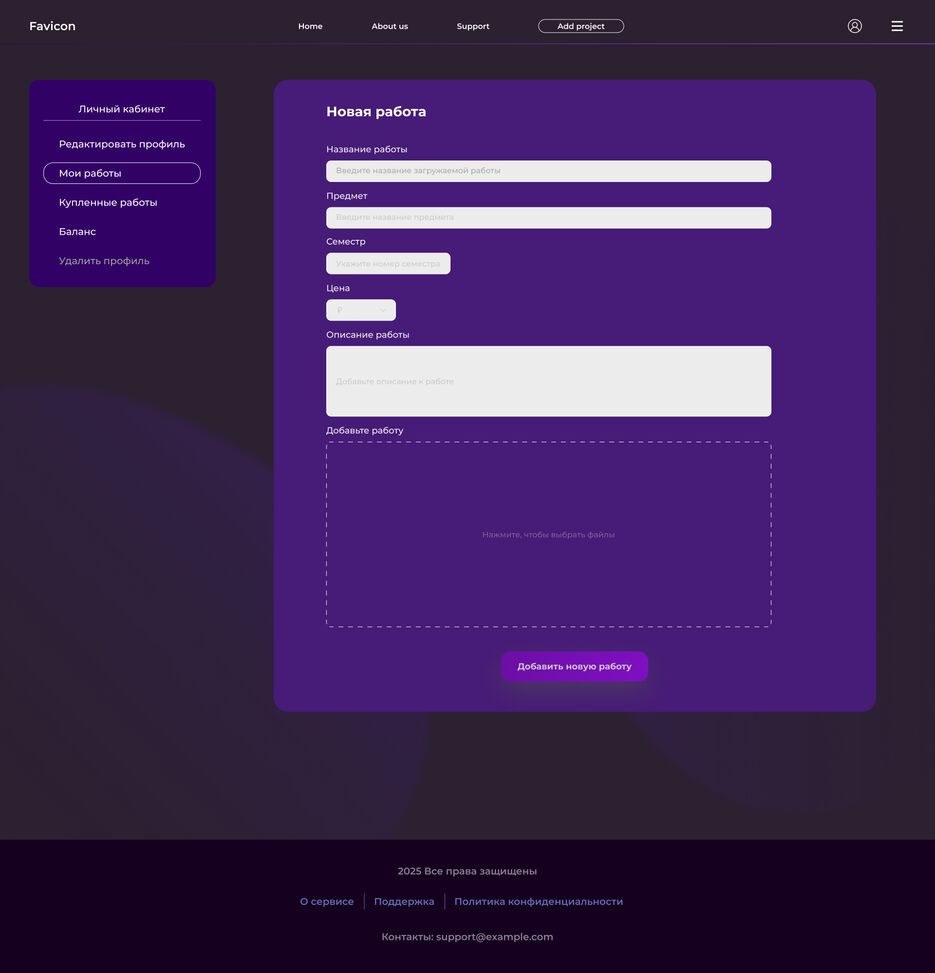Open Купленные работы section
Viewport: 935px width, 973px height.
pos(108,202)
